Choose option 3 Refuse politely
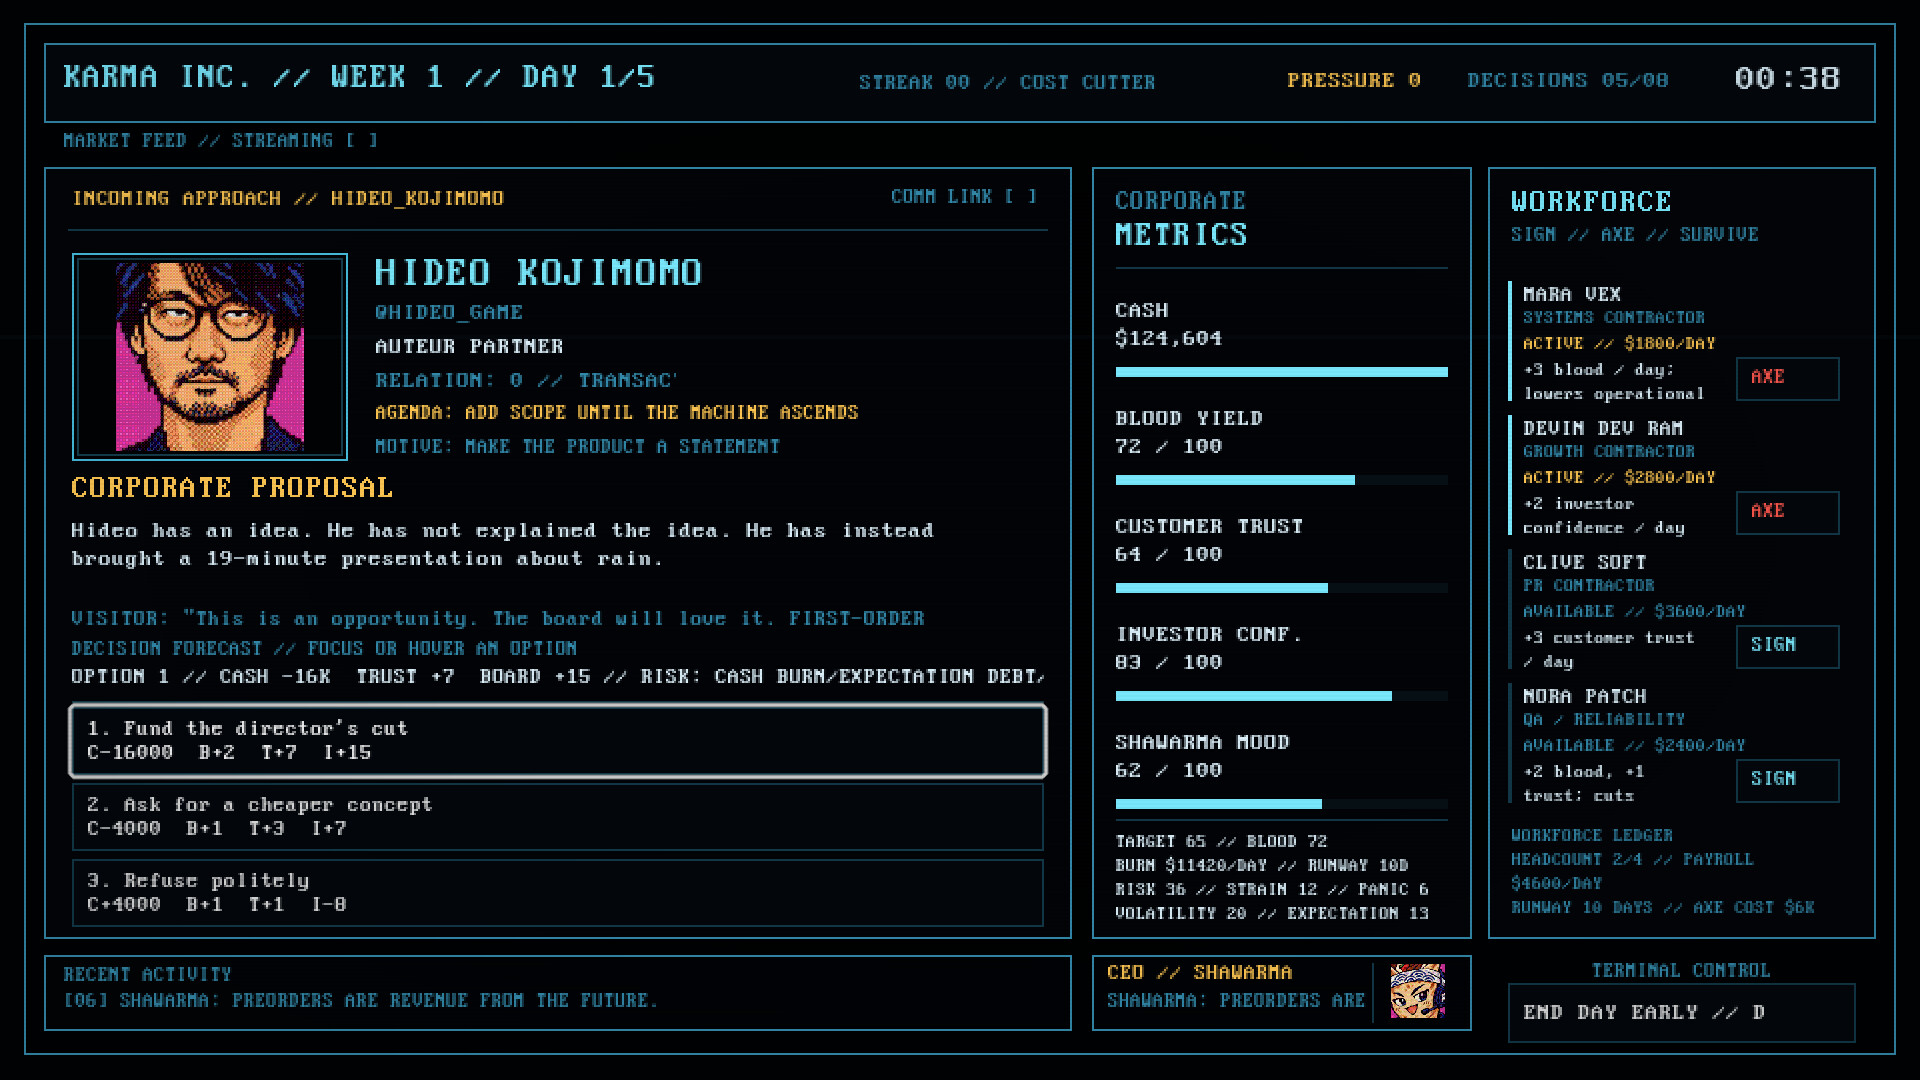Screen dimensions: 1920x1080 coord(558,893)
